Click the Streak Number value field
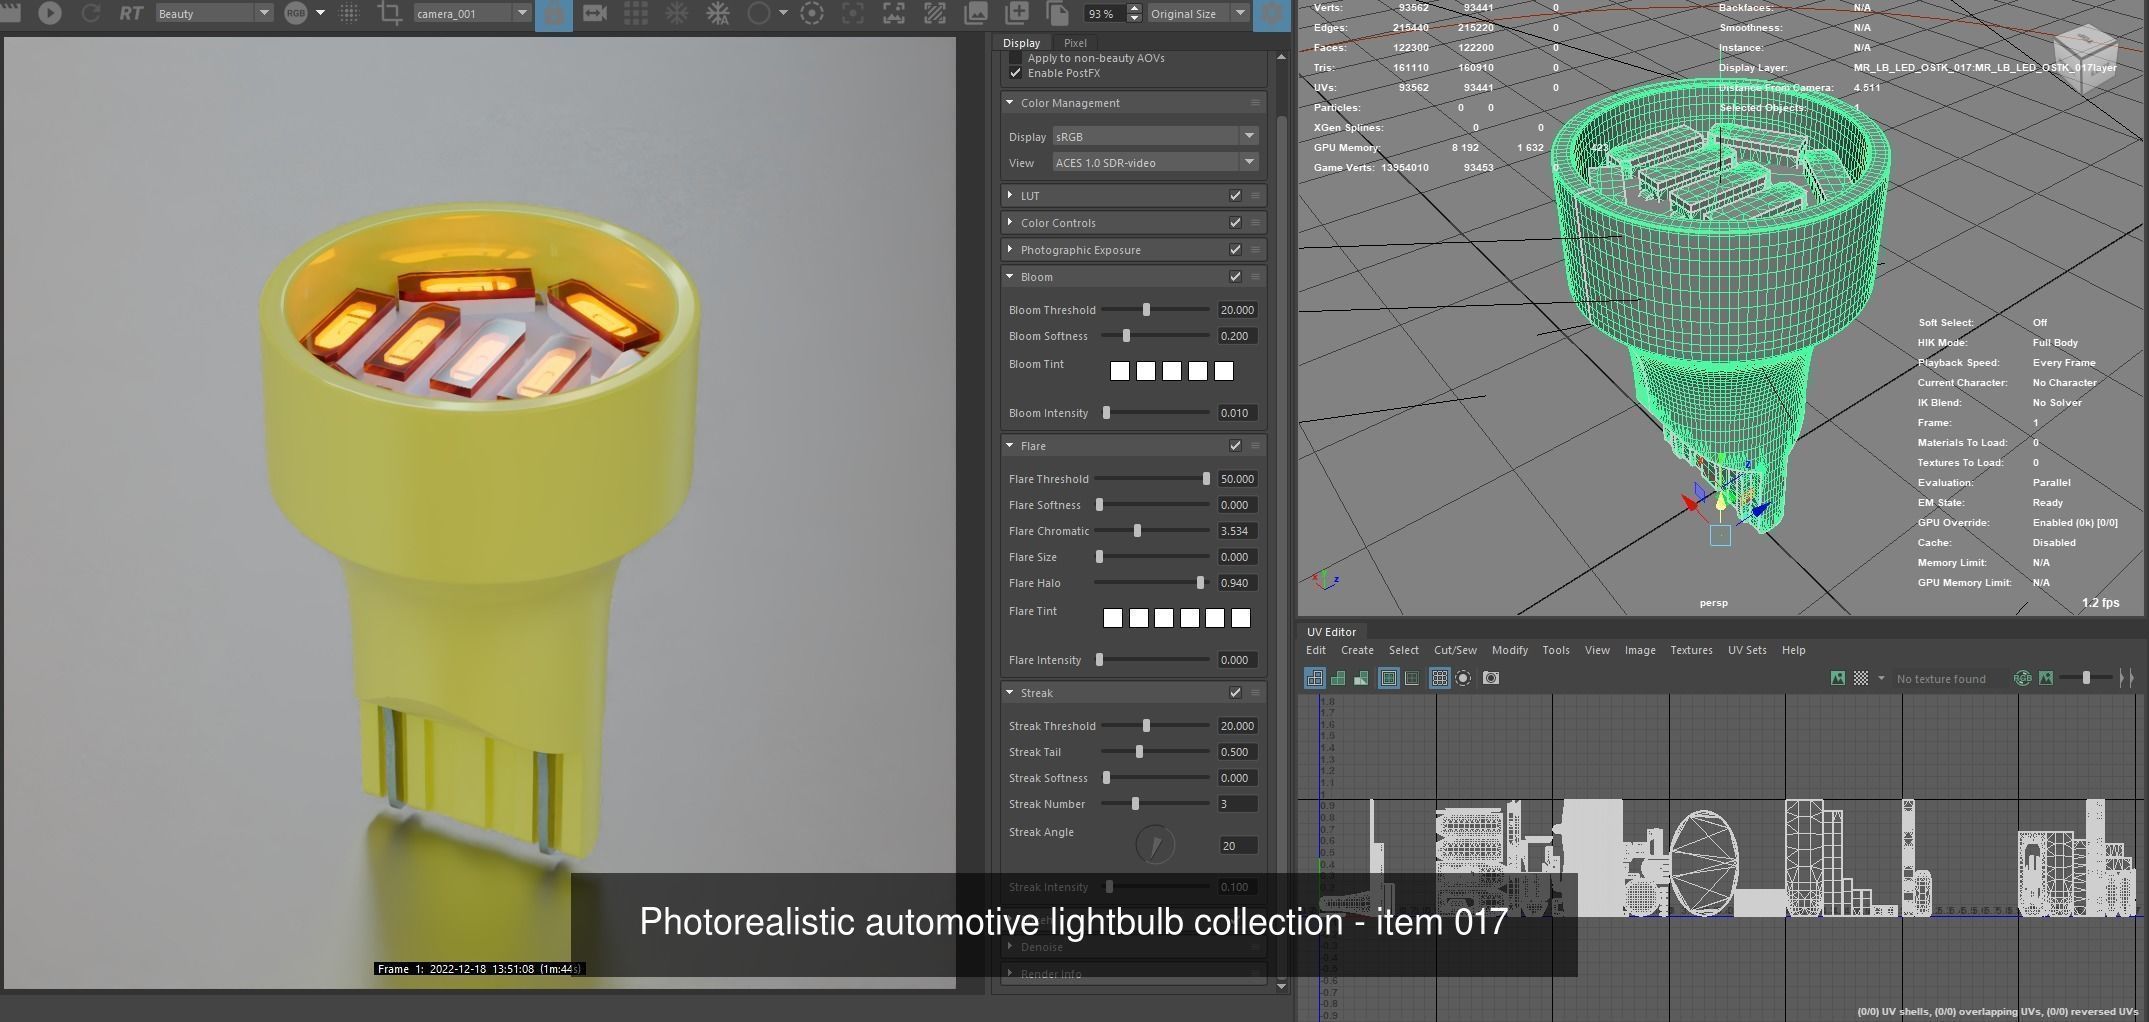The height and width of the screenshot is (1022, 2149). click(1237, 804)
